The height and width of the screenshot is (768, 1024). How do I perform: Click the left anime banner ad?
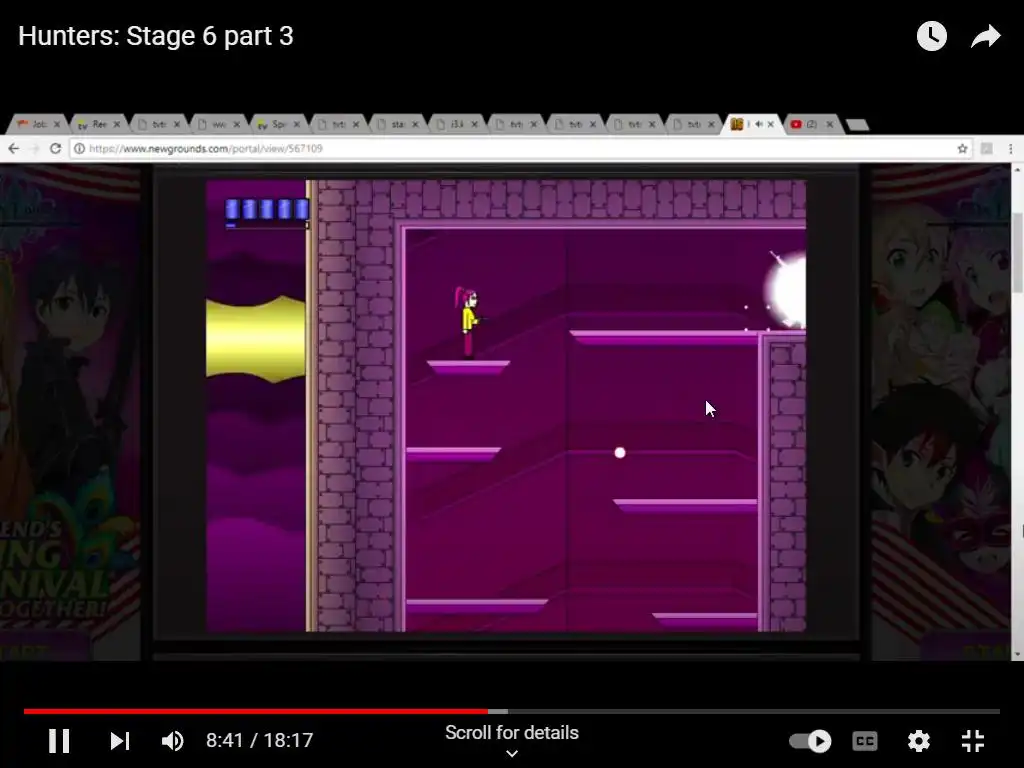(x=70, y=413)
